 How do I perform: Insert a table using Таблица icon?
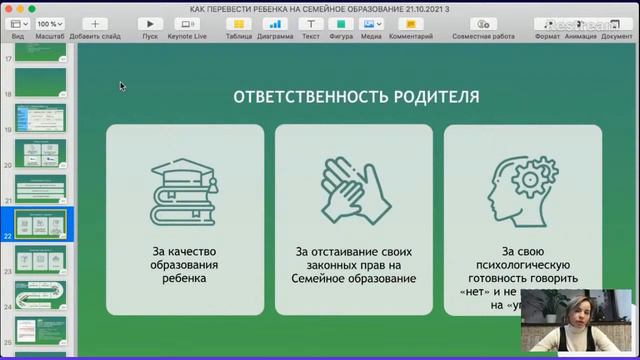click(239, 24)
